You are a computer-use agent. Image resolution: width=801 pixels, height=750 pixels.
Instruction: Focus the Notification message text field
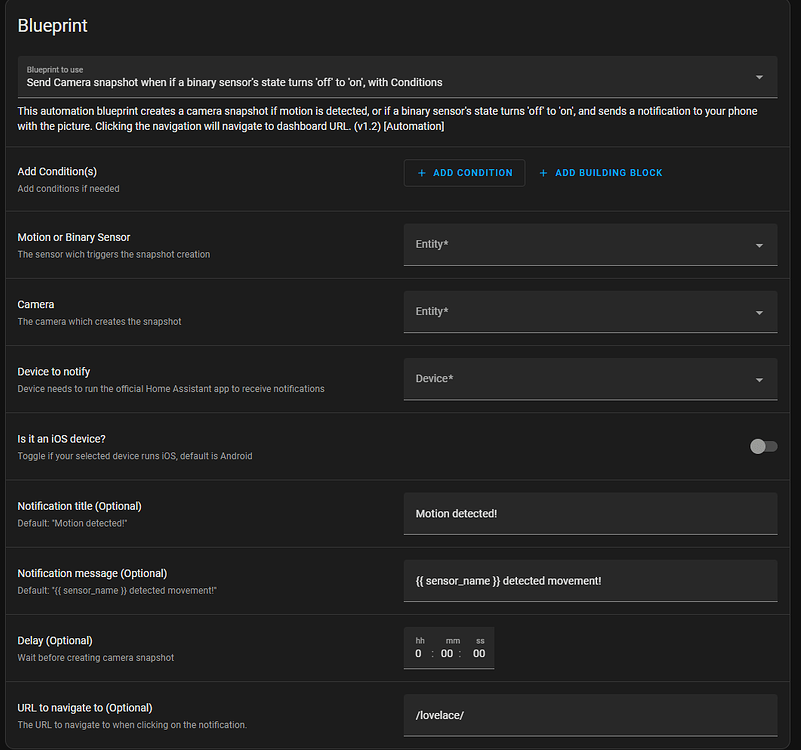(590, 581)
